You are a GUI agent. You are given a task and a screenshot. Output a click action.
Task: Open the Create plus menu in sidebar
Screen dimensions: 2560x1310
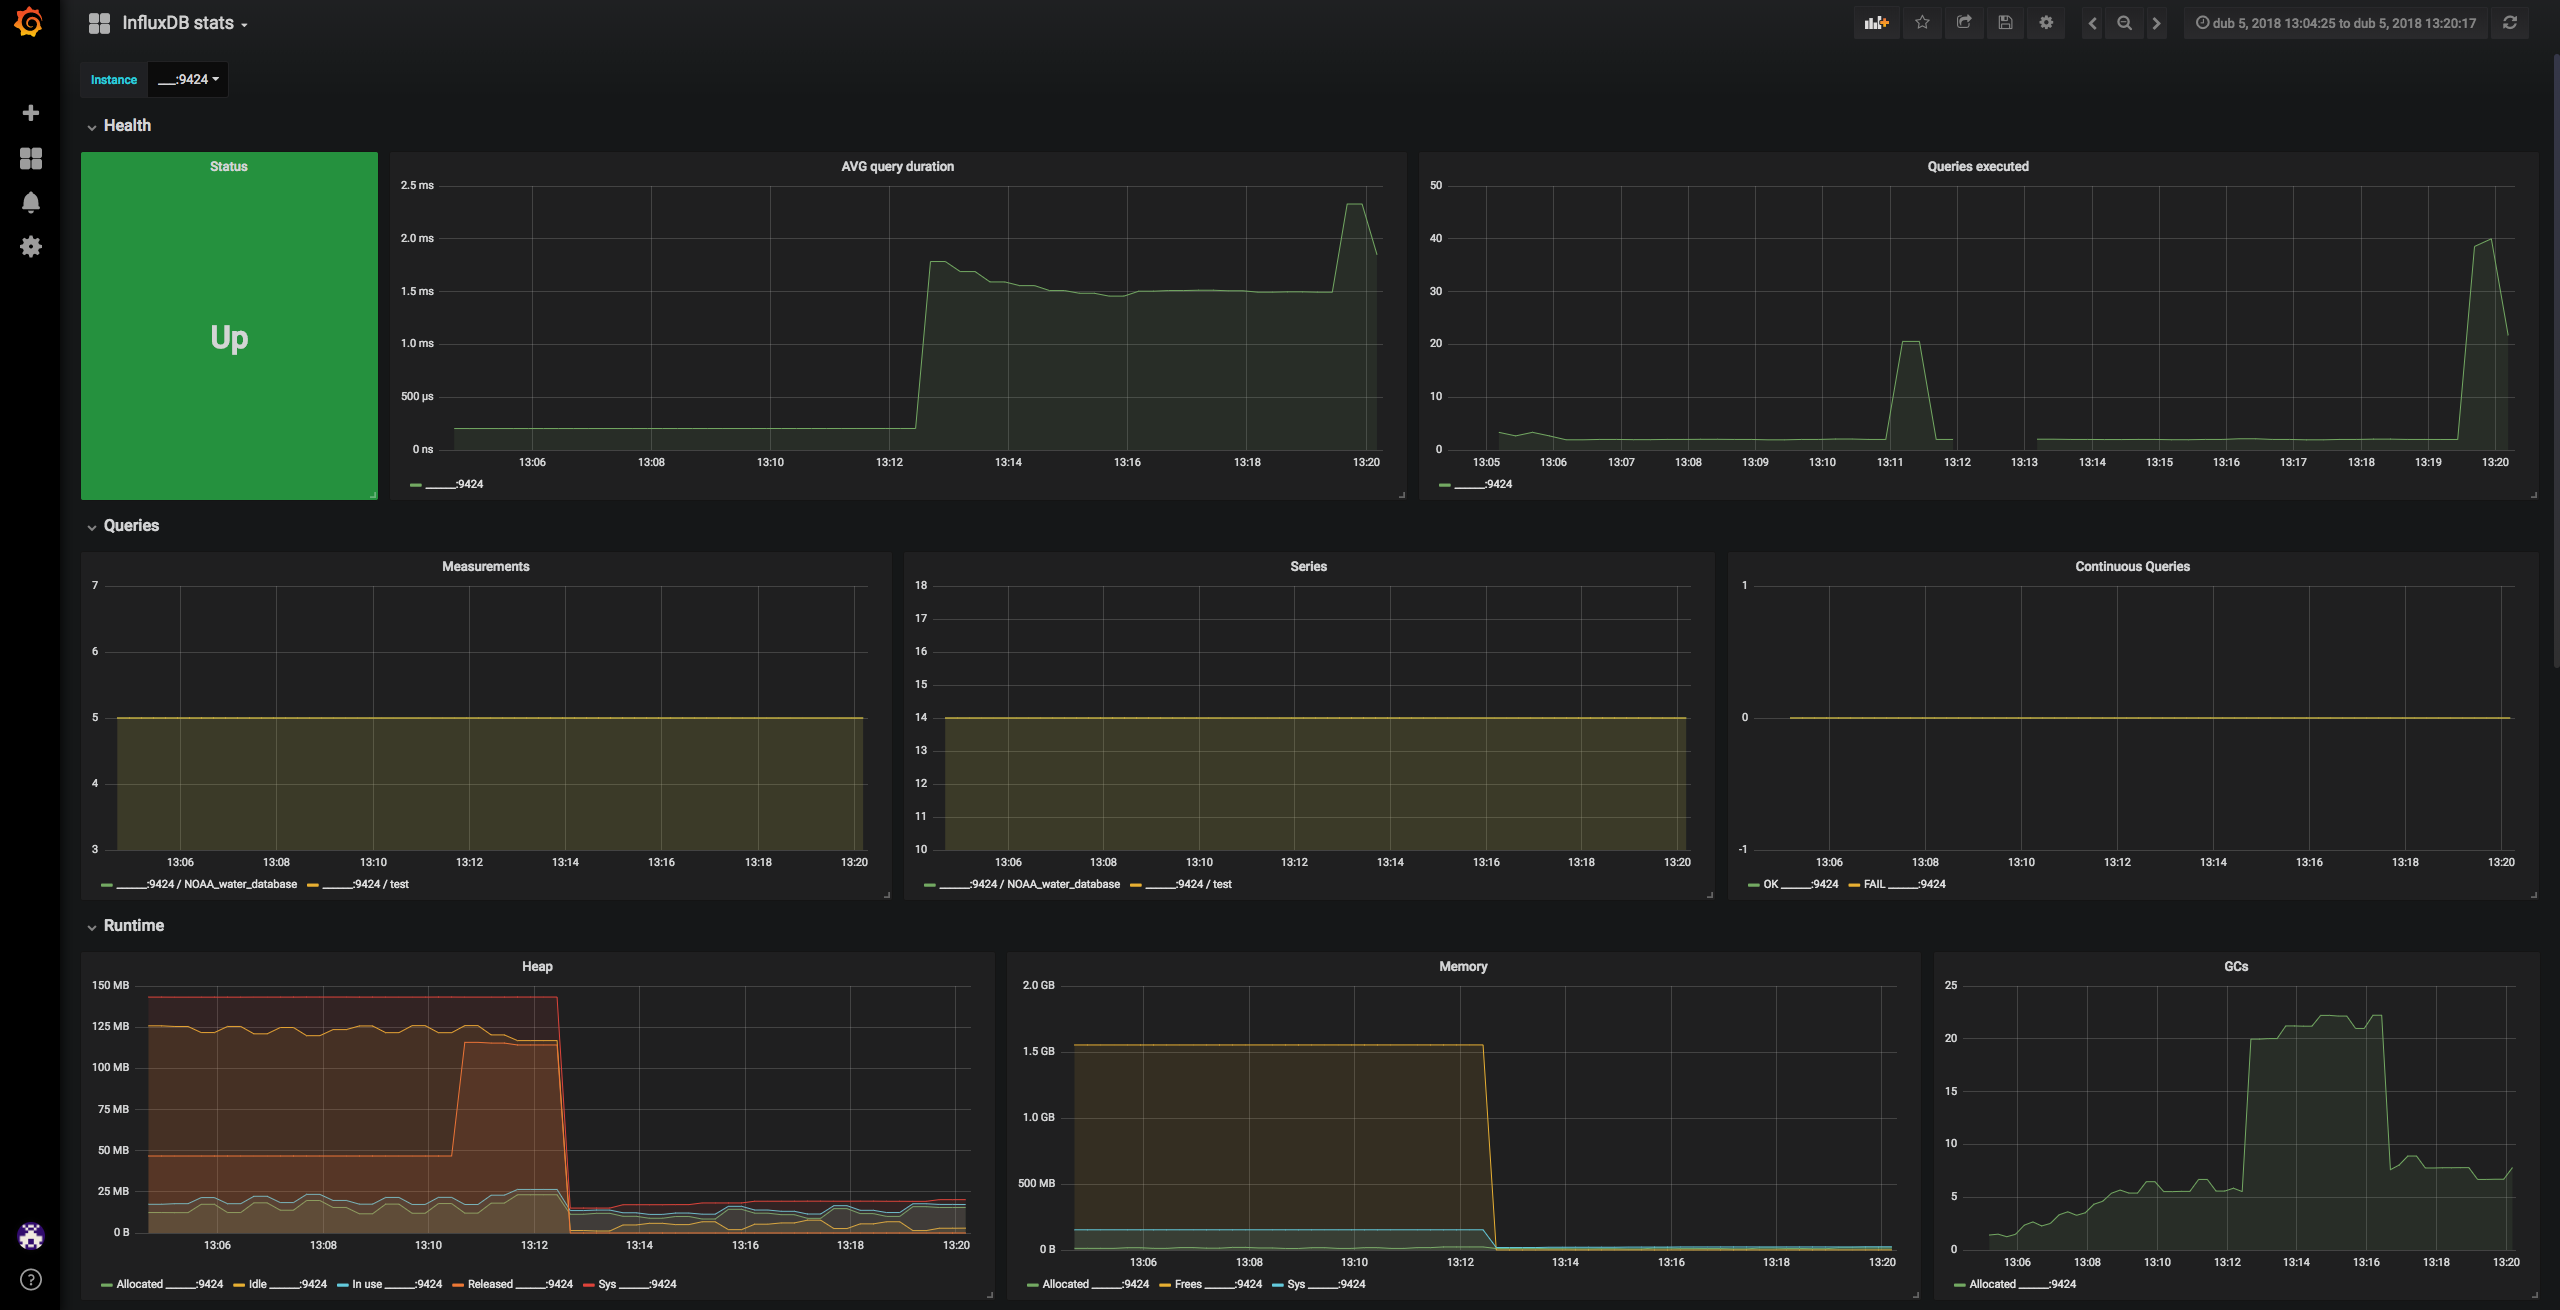(x=31, y=113)
